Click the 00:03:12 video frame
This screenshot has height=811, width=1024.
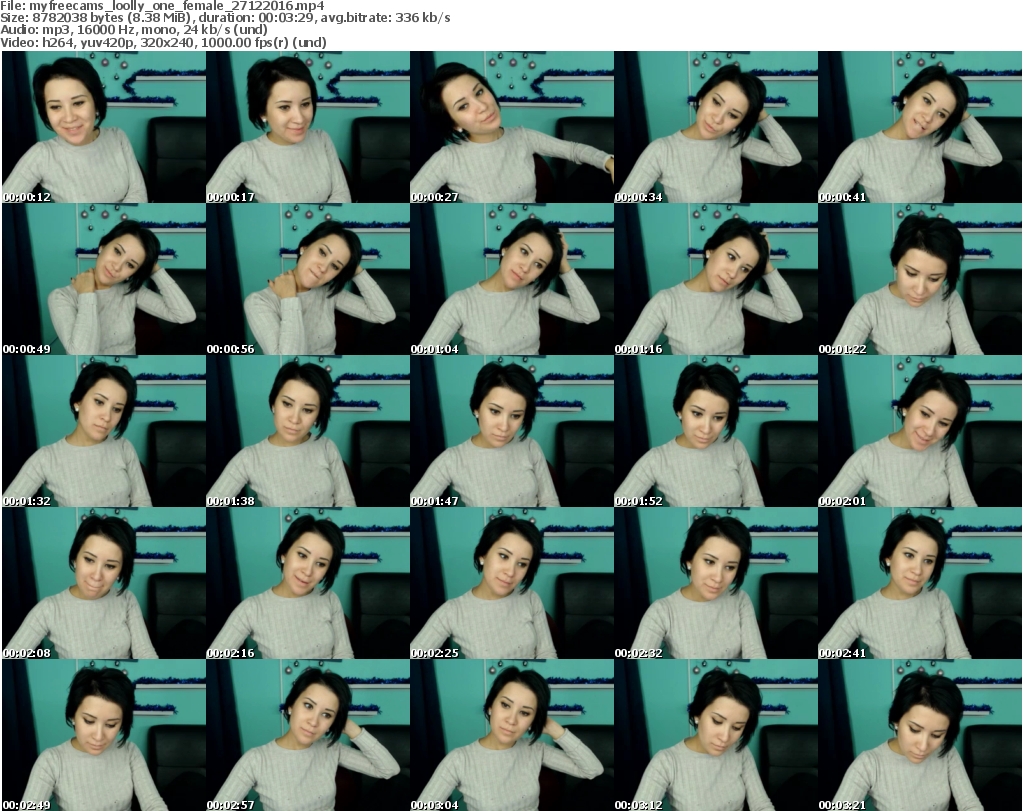716,735
